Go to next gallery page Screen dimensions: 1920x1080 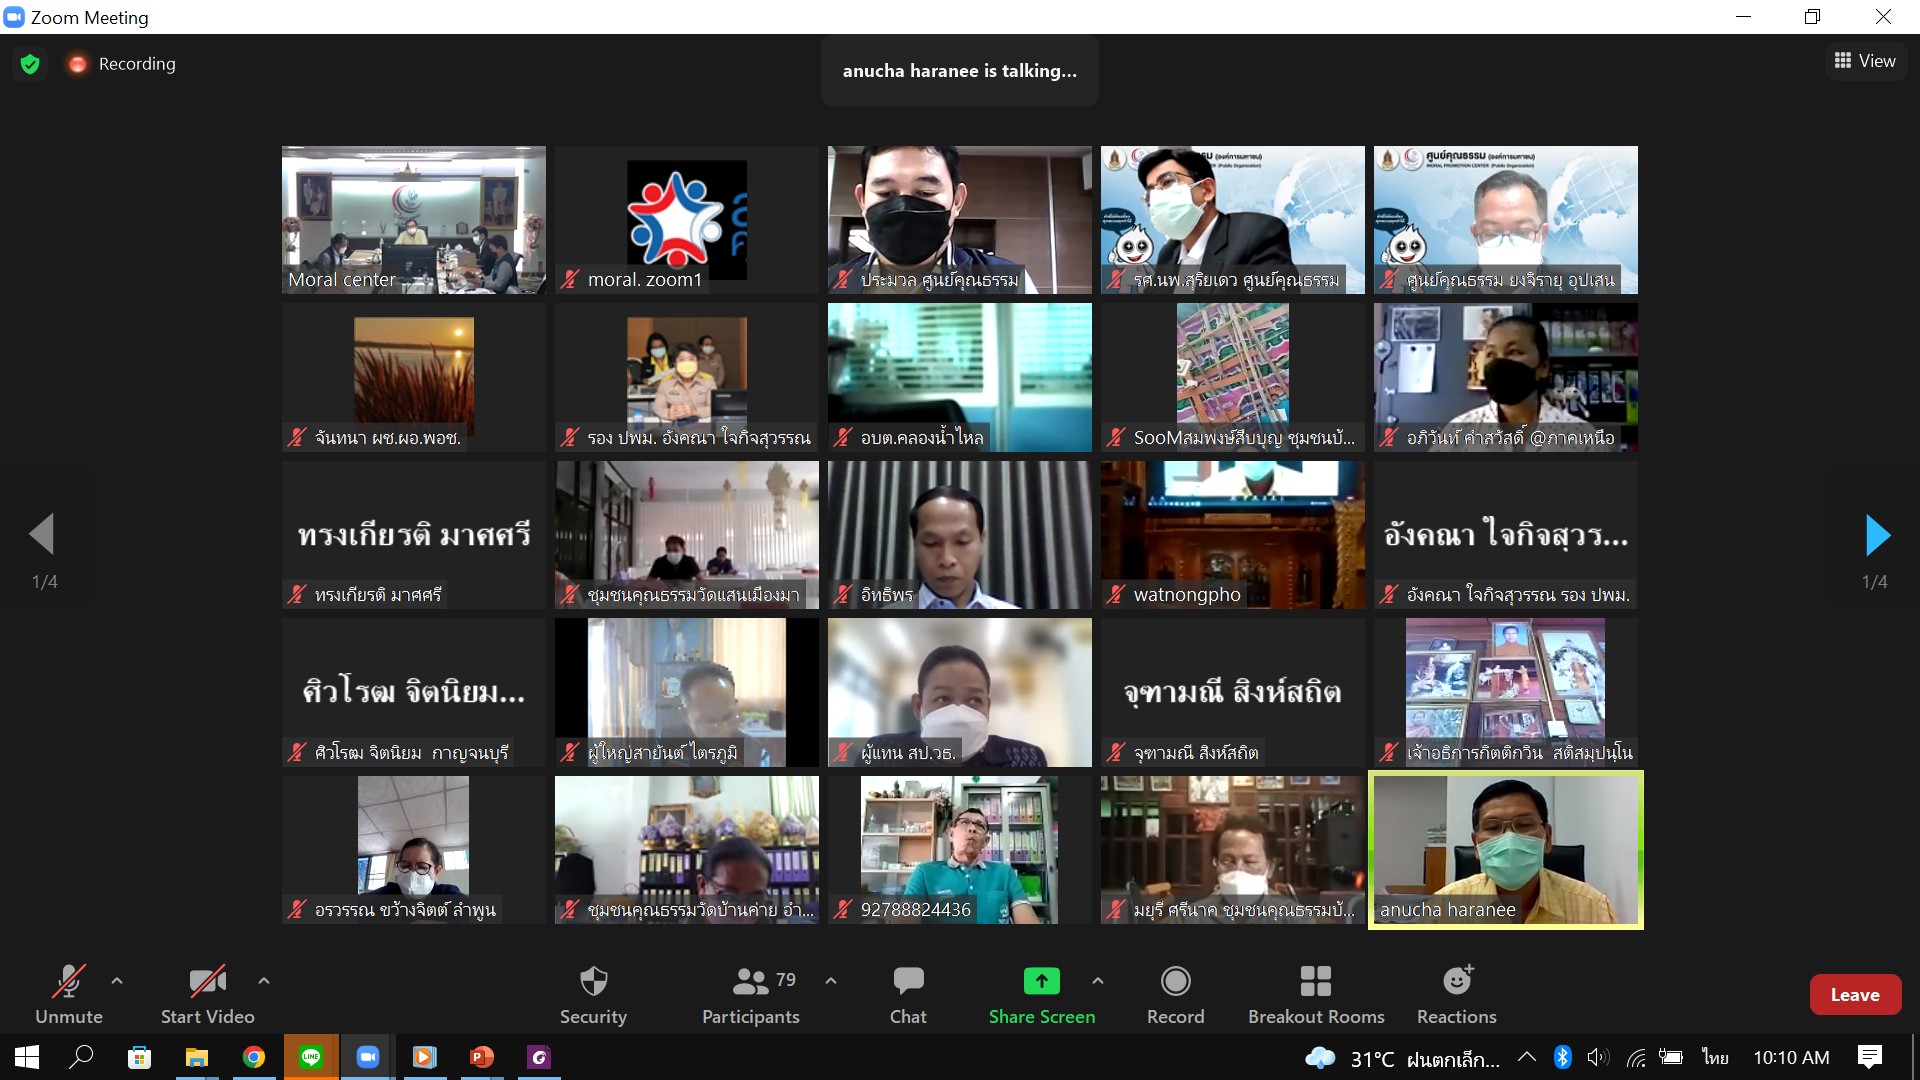(1877, 536)
